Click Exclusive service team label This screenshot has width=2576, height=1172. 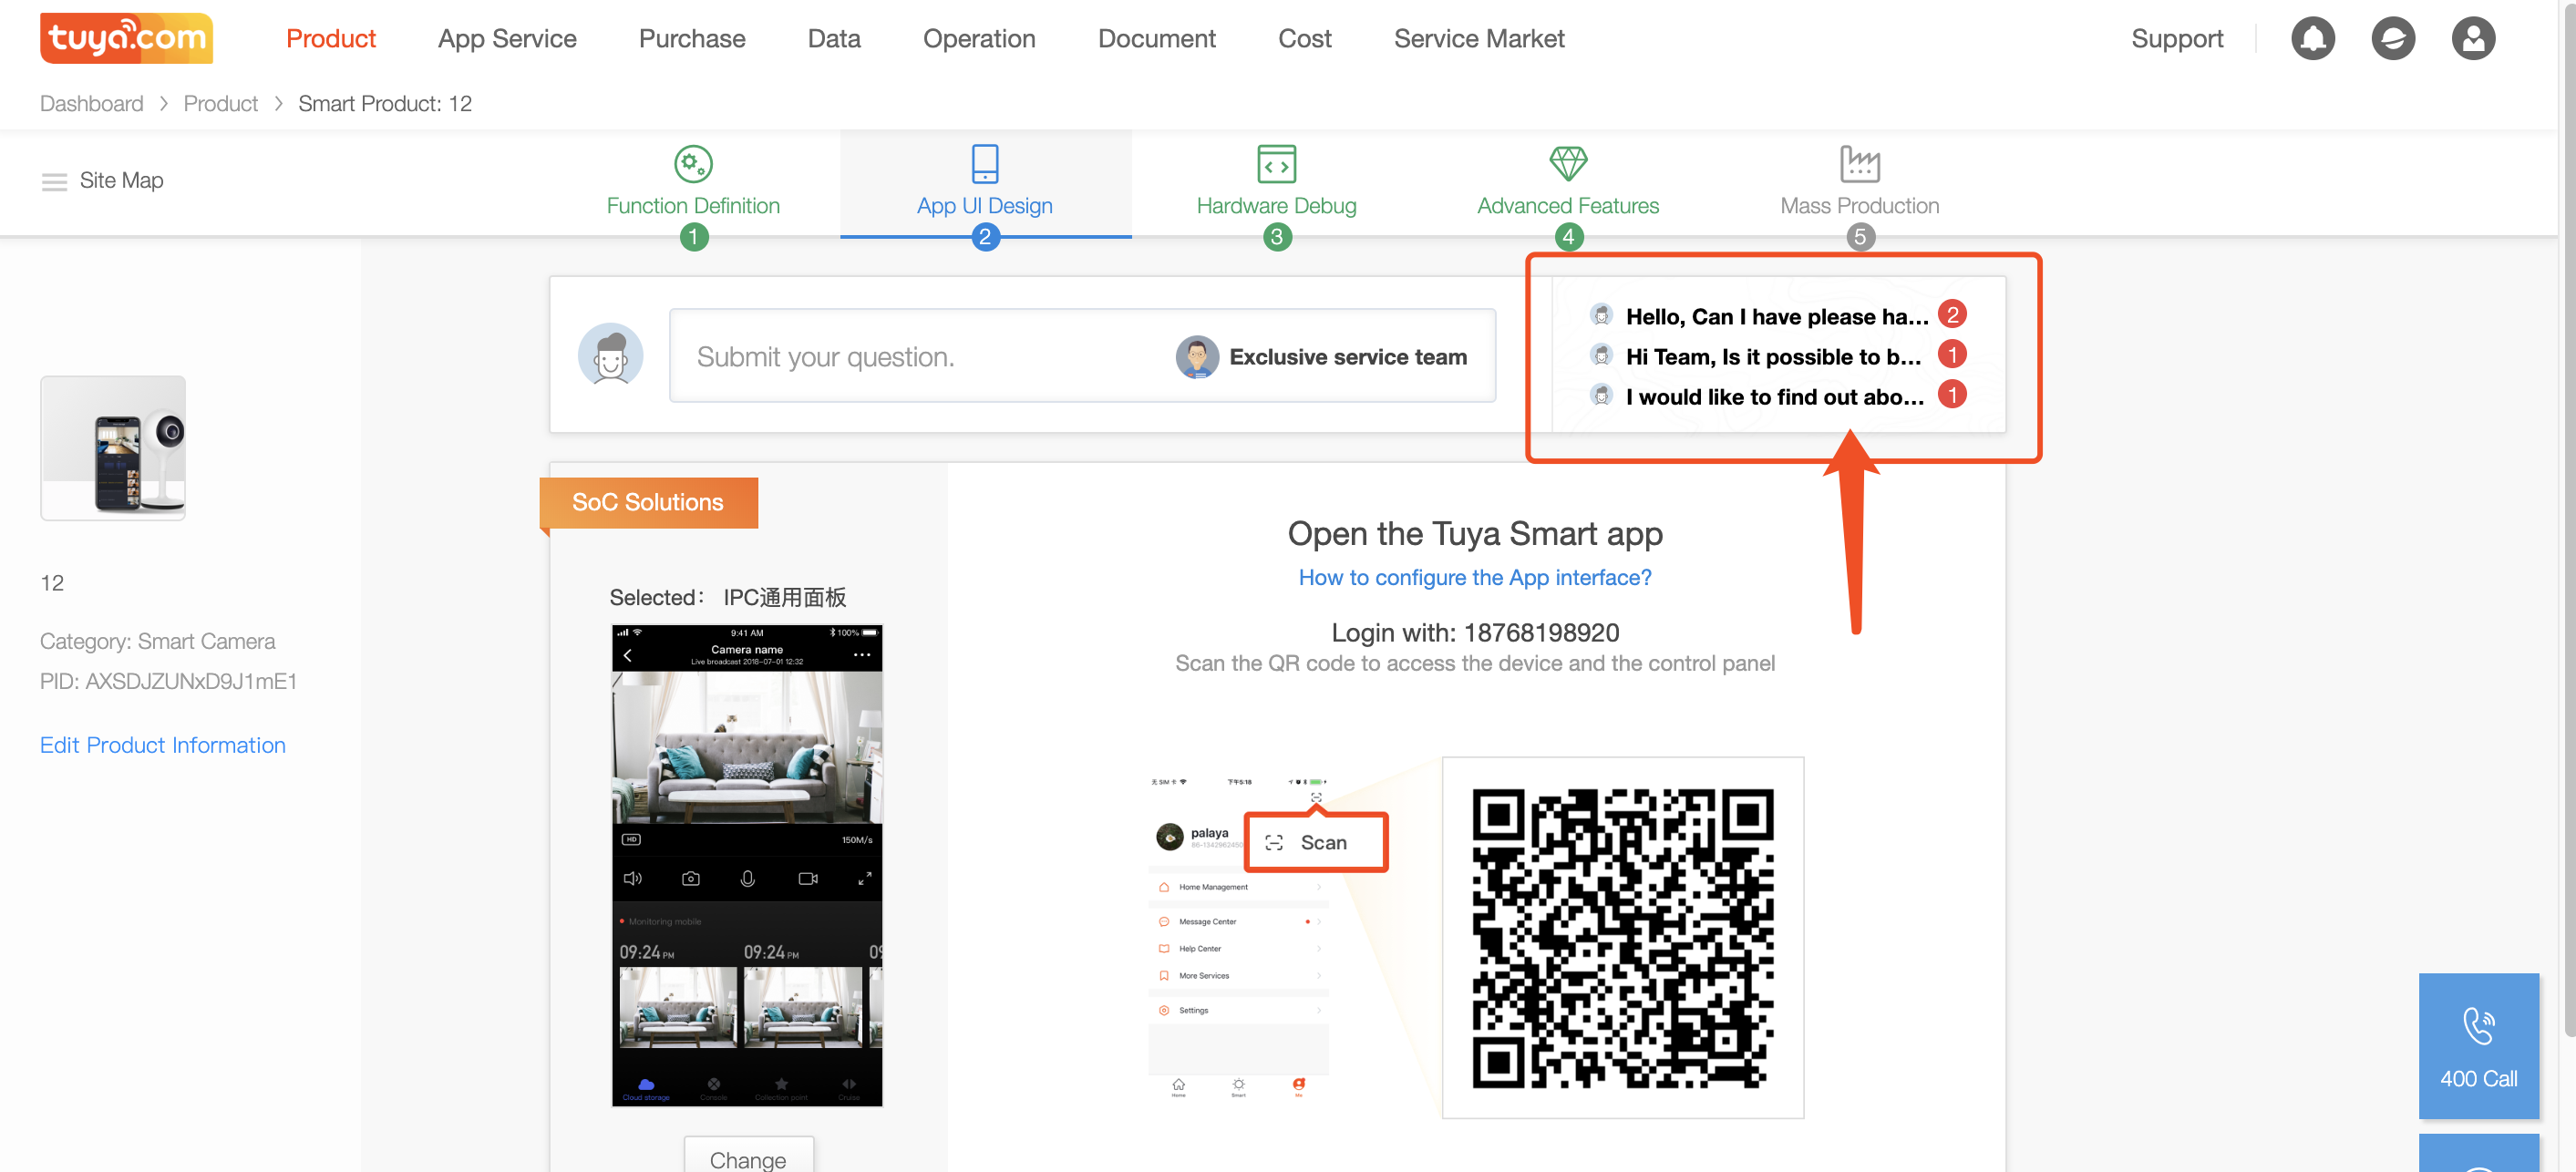(x=1348, y=357)
